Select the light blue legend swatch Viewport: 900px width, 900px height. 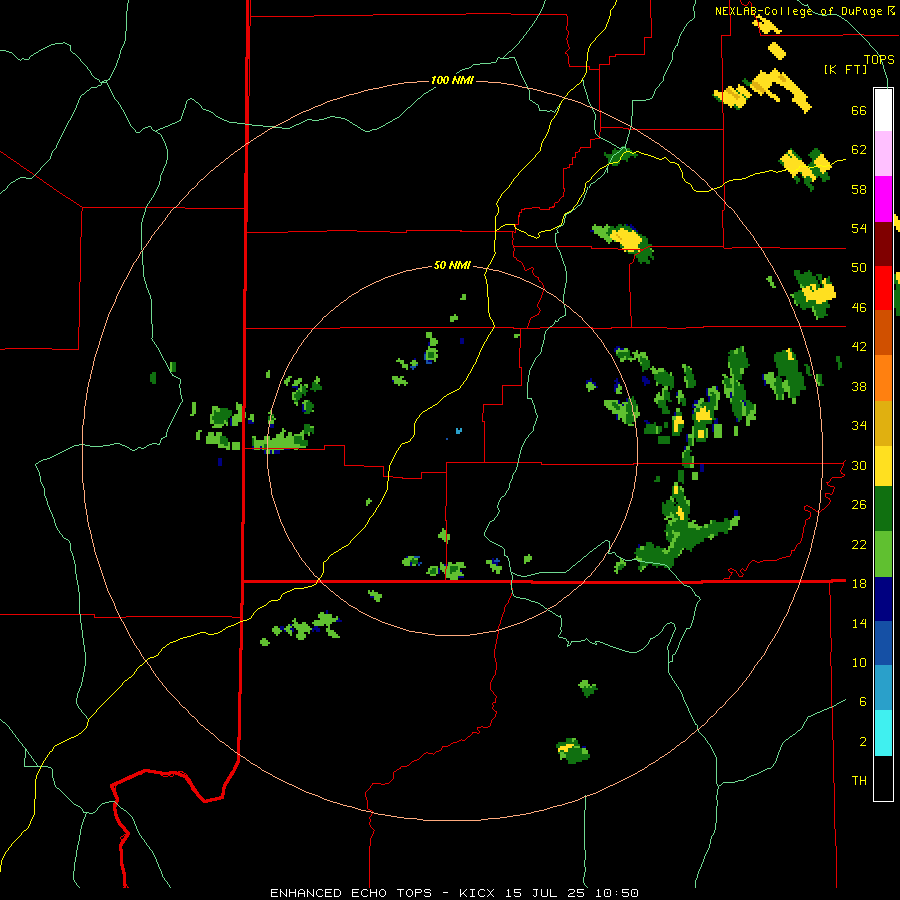coord(883,688)
